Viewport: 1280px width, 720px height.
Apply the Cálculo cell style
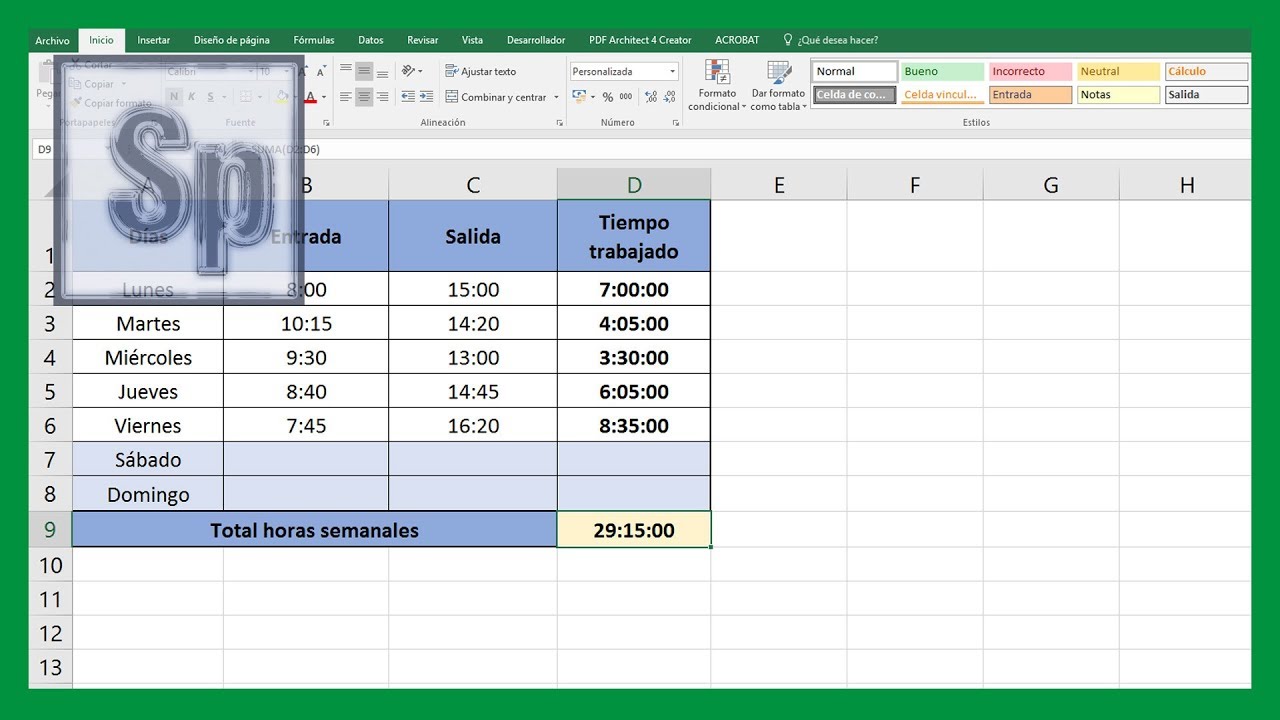pyautogui.click(x=1207, y=72)
